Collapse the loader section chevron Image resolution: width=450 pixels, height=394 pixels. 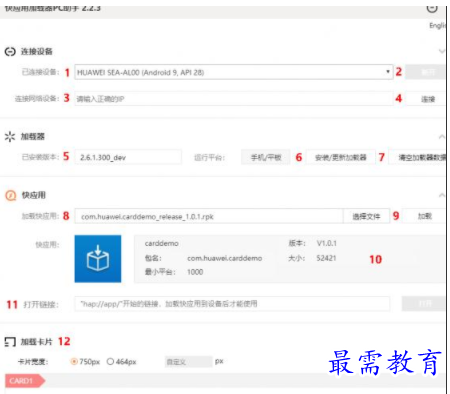(x=442, y=137)
